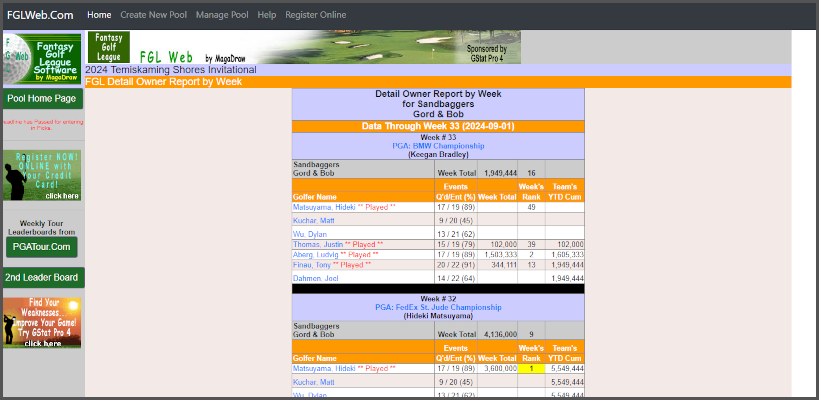
Task: Click the 17 / 19 (89) Aberg events cell
Action: (455, 255)
